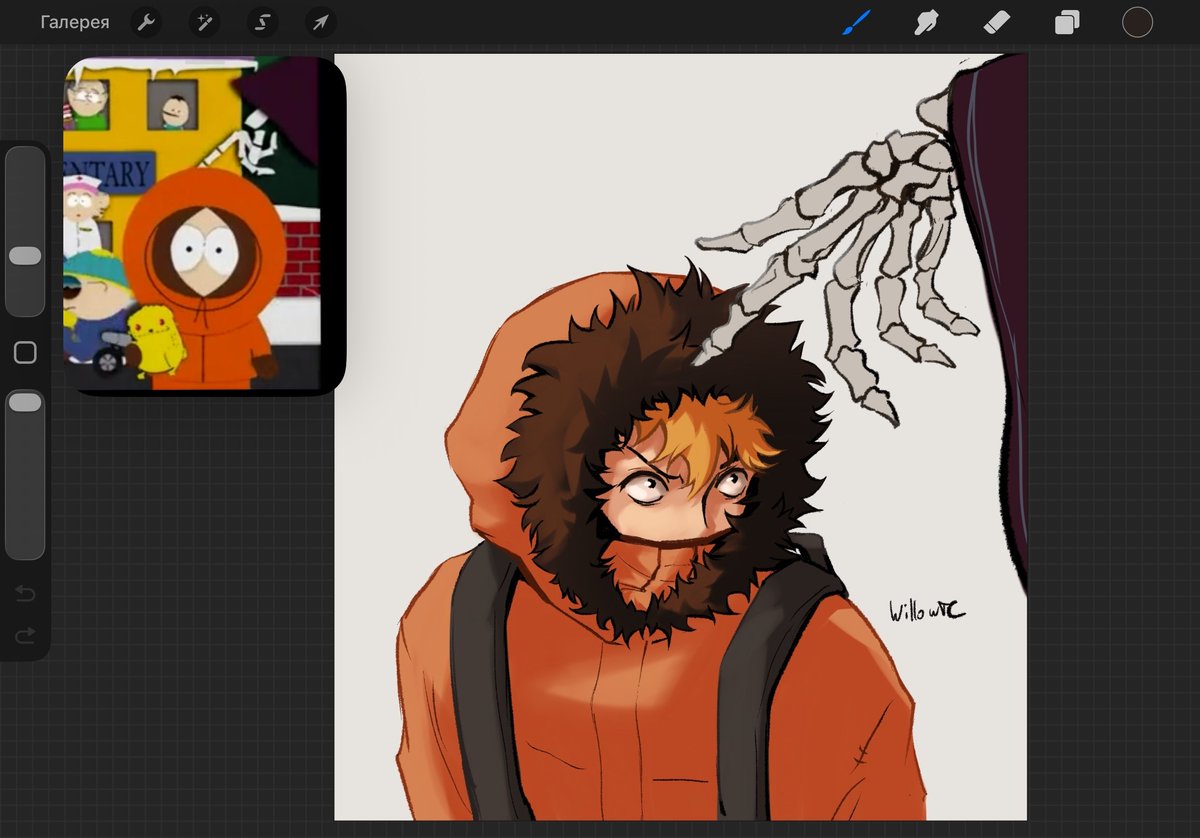Redo the action with sidebar arrow
Screen dimensions: 1200x838
tap(25, 634)
